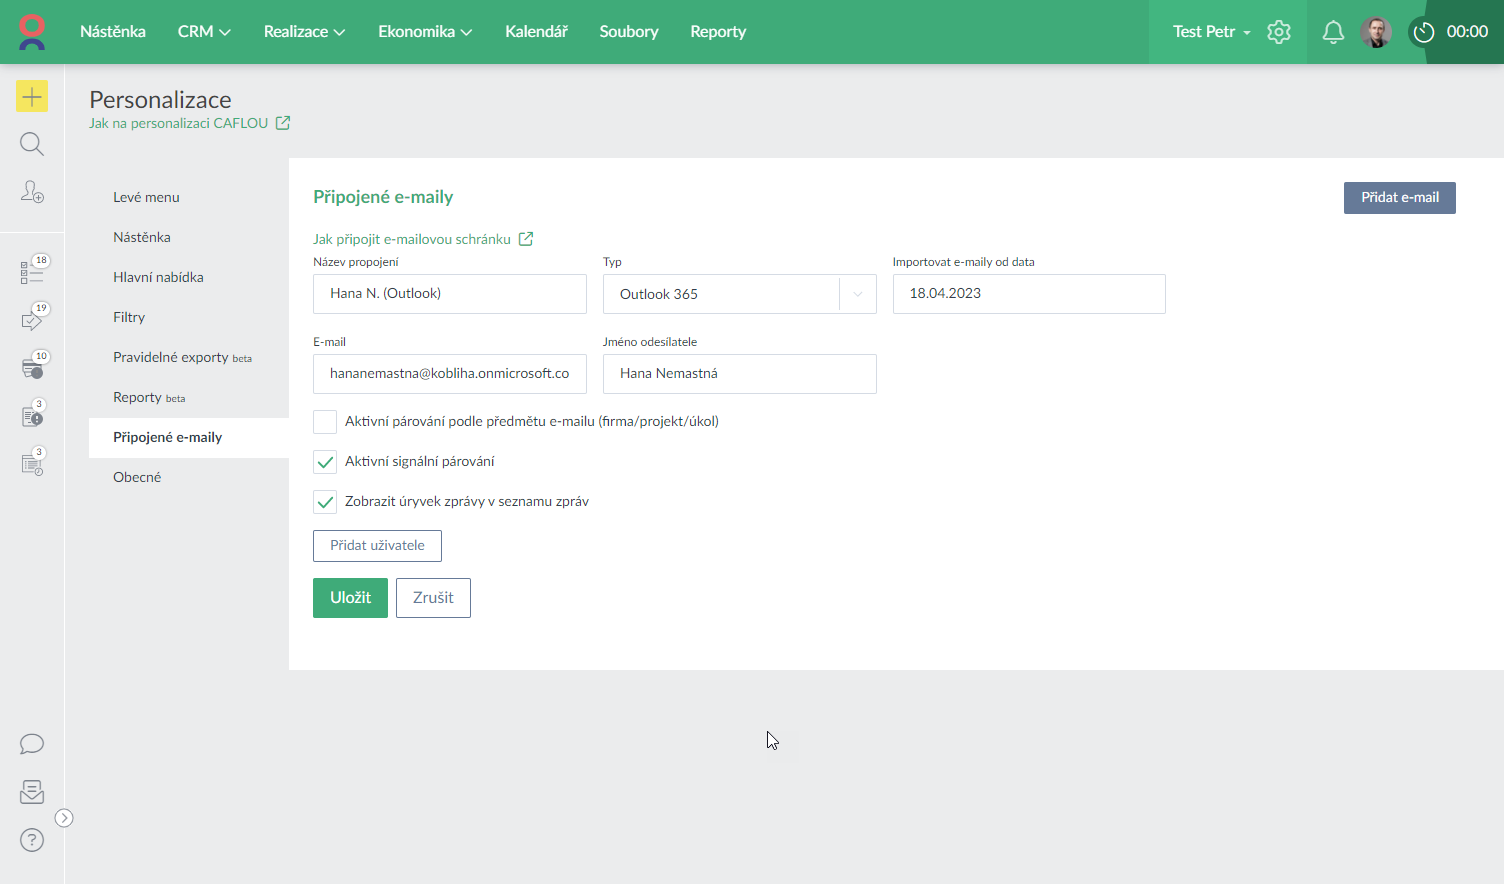Click the mail inbox sidebar icon
The image size is (1504, 884).
pyautogui.click(x=32, y=792)
